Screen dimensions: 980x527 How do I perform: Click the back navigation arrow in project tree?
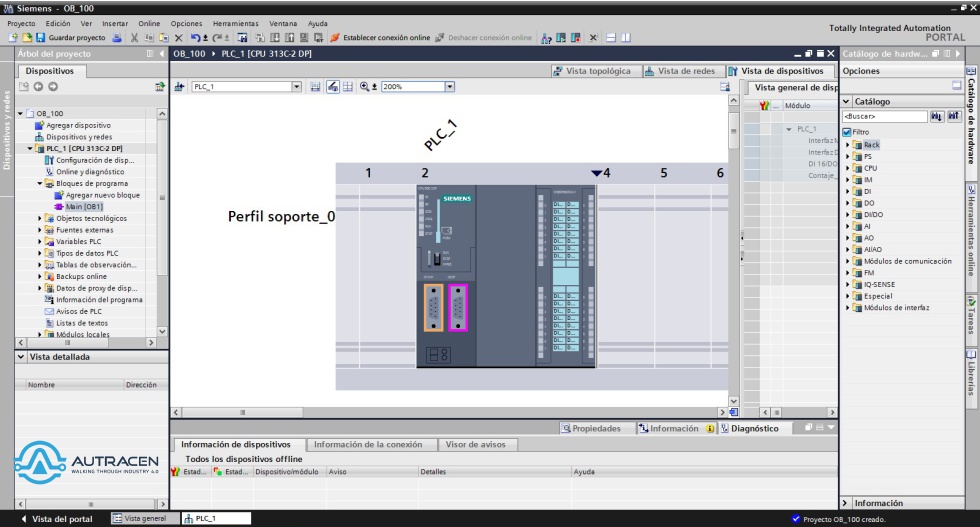pyautogui.click(x=39, y=86)
